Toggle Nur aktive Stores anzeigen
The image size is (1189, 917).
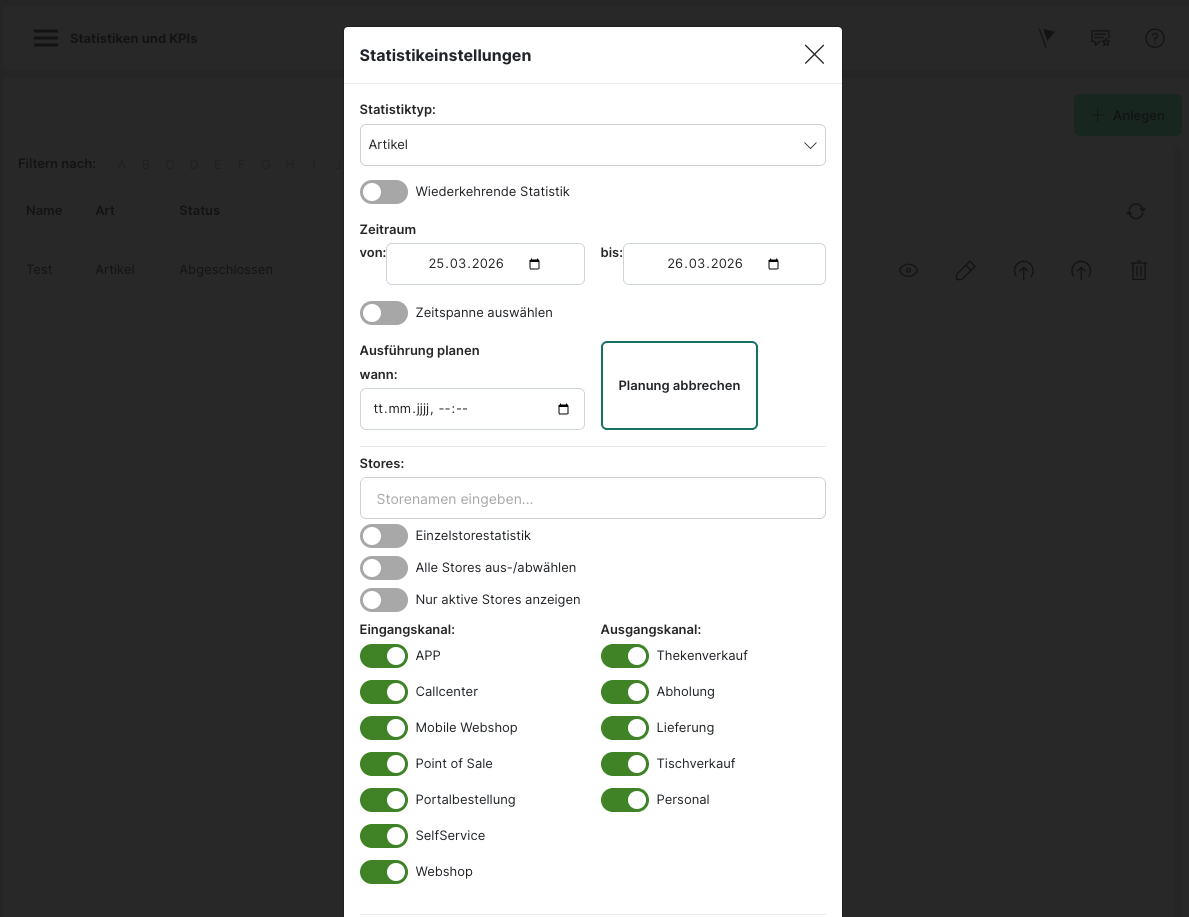click(x=384, y=600)
